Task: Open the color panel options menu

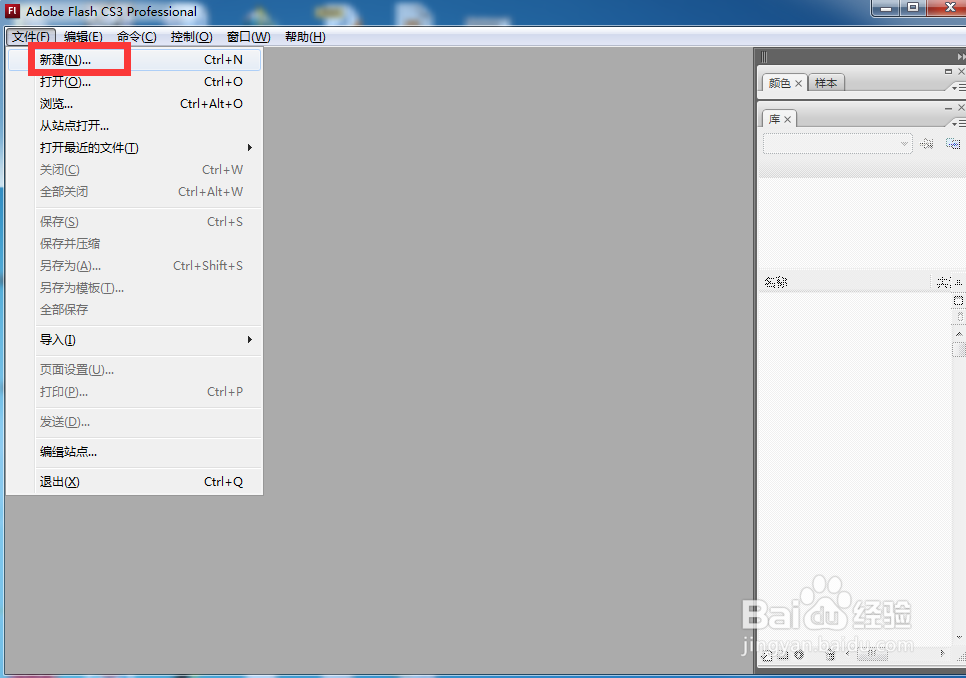Action: pos(959,87)
